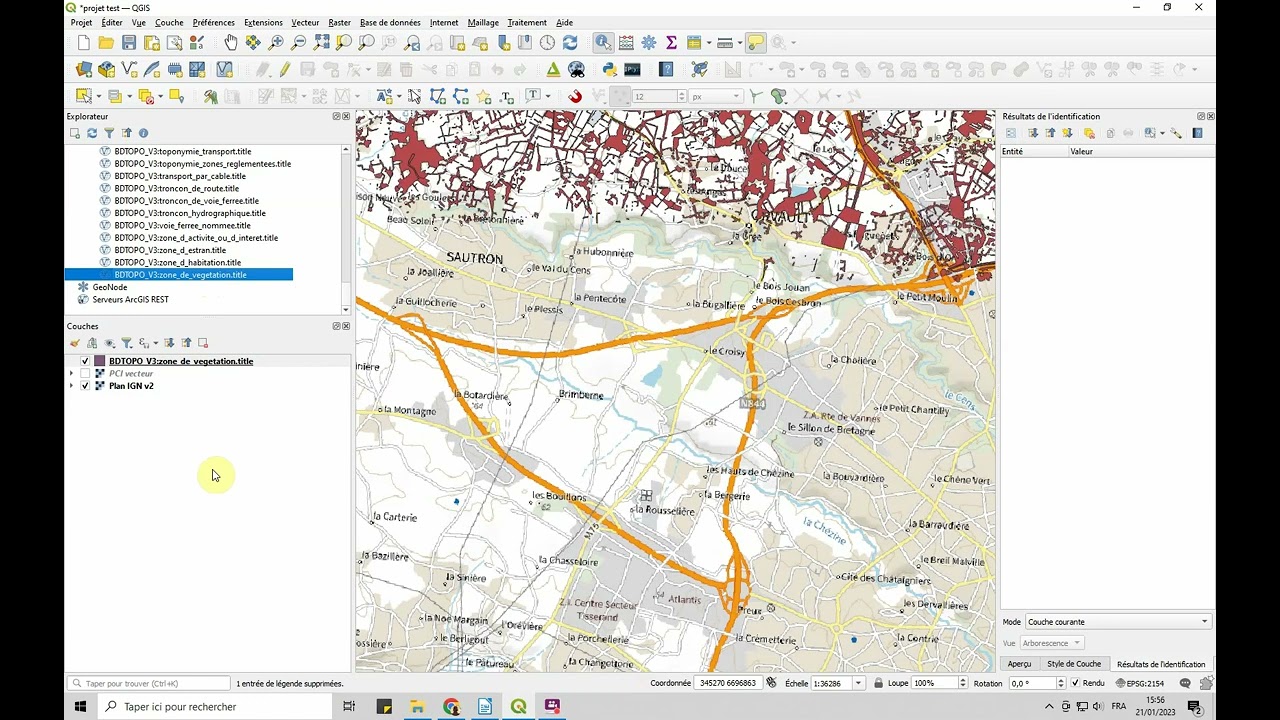Filter the Explorateur browser tree
The image size is (1280, 720).
[x=109, y=133]
